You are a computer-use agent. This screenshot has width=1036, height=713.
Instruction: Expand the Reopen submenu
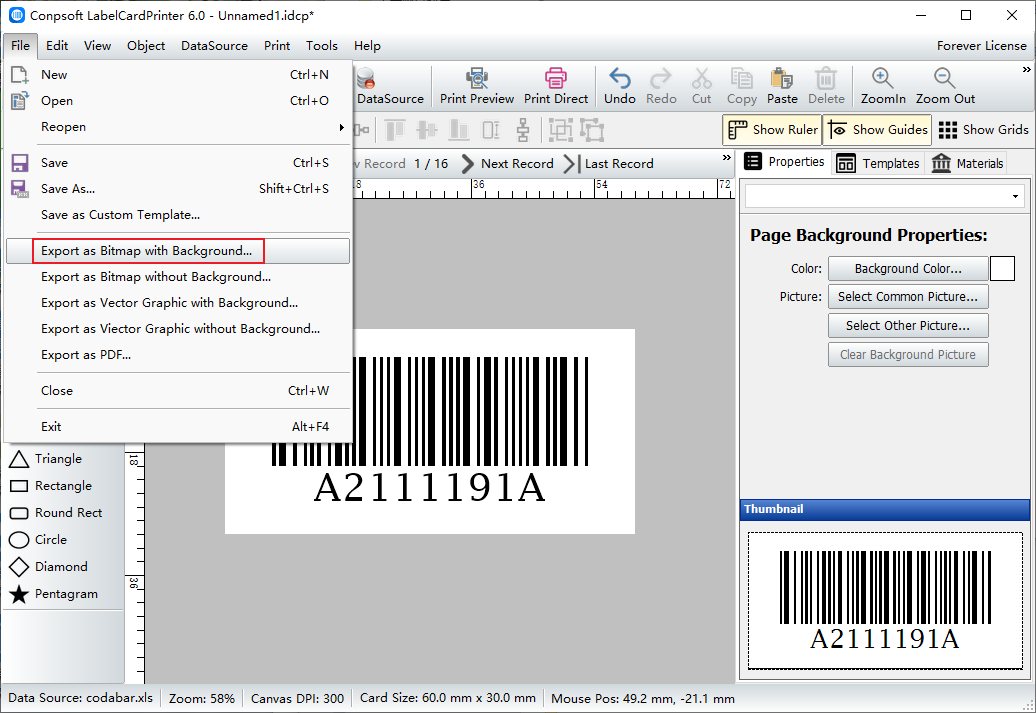pyautogui.click(x=177, y=127)
